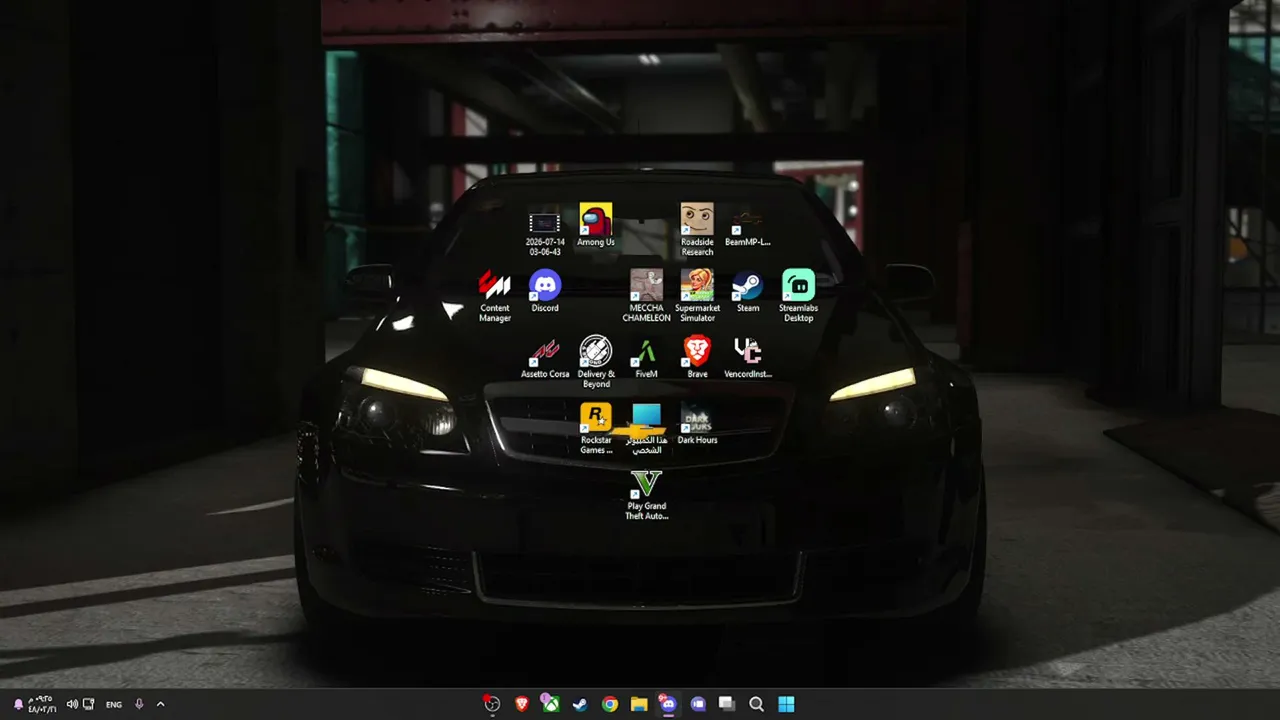Select the MECCHA CHAMELEON desktop icon
Image resolution: width=1280 pixels, height=720 pixels.
pos(646,295)
